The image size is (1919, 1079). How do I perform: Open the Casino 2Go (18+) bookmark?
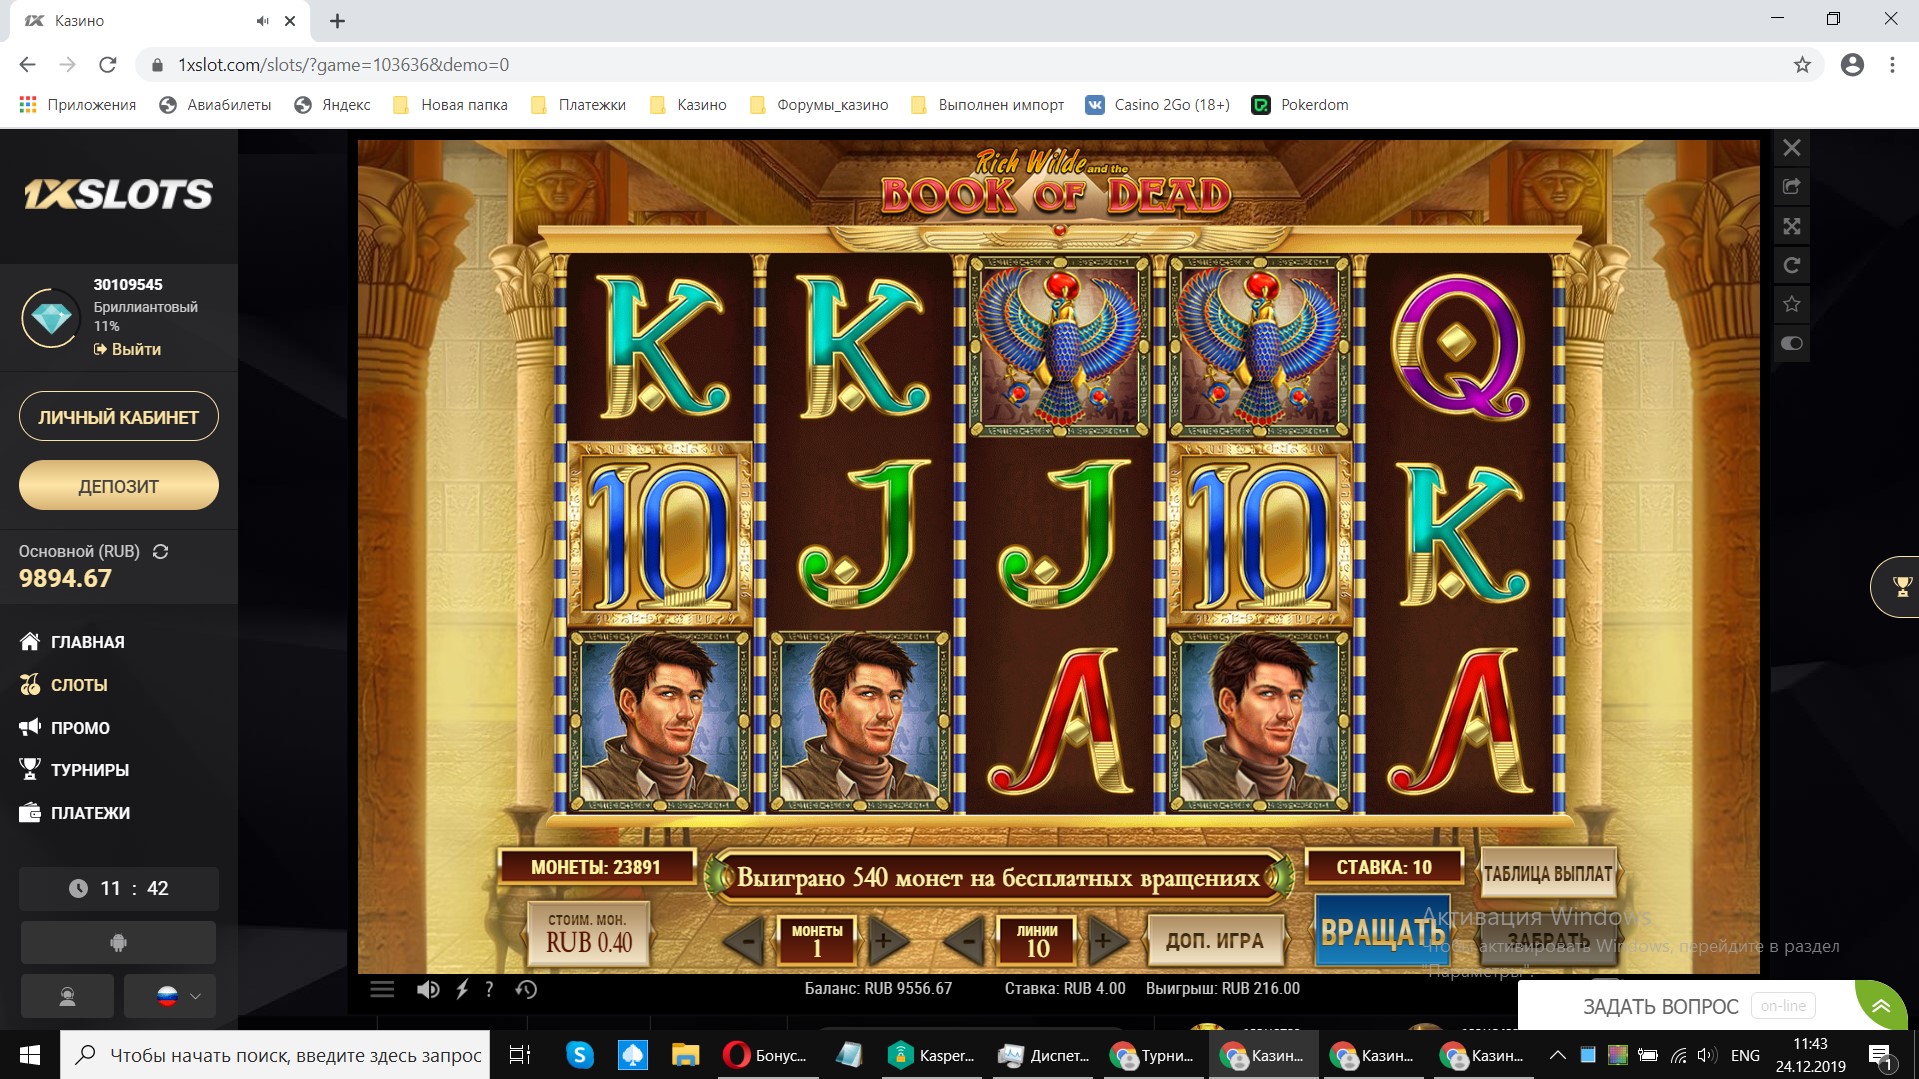[1158, 105]
